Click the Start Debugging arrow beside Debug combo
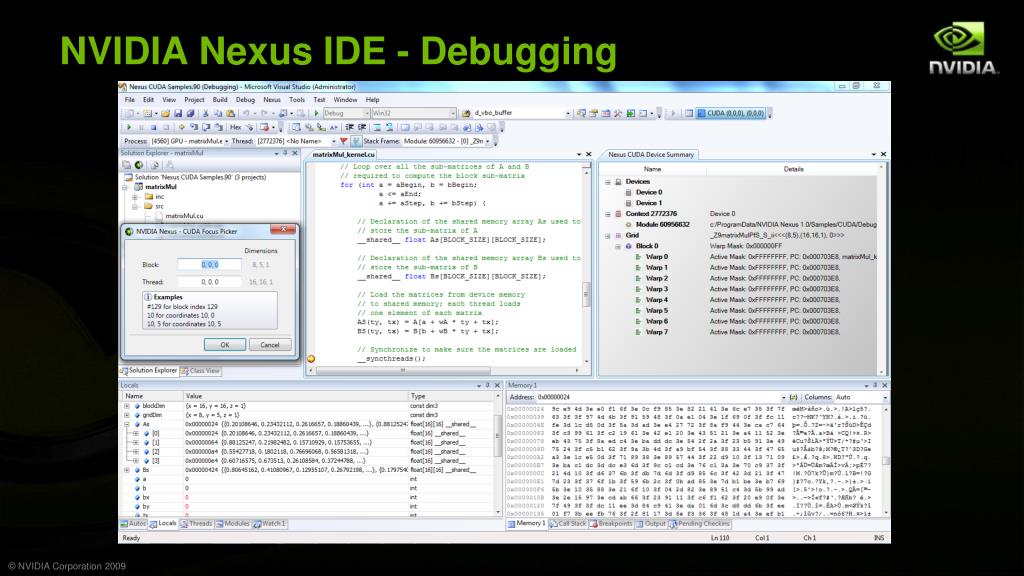The height and width of the screenshot is (576, 1024). click(x=317, y=114)
